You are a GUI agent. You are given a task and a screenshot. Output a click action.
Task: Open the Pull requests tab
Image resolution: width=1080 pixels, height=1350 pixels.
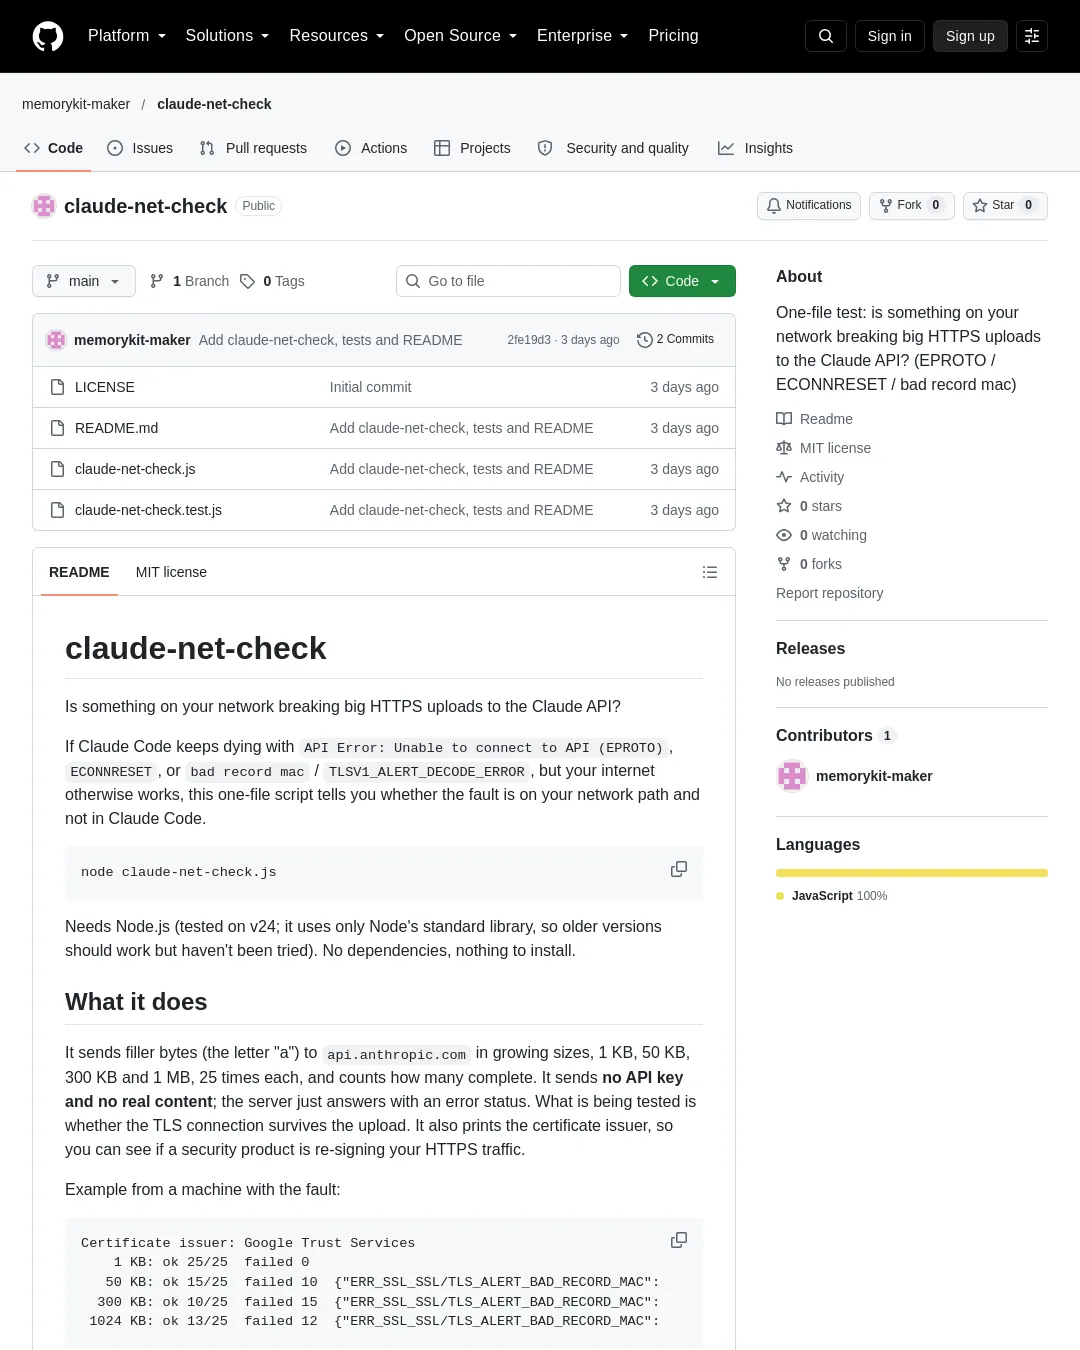[x=253, y=148]
